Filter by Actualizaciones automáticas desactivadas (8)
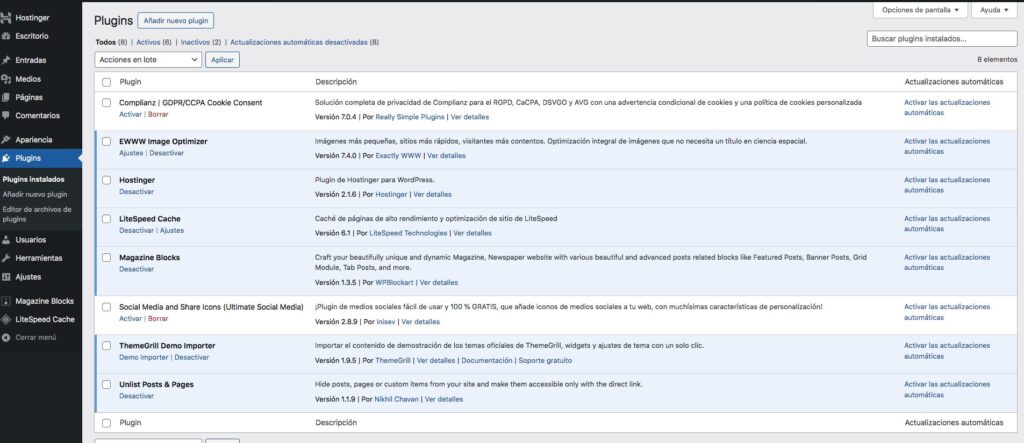This screenshot has height=443, width=1024. [304, 42]
